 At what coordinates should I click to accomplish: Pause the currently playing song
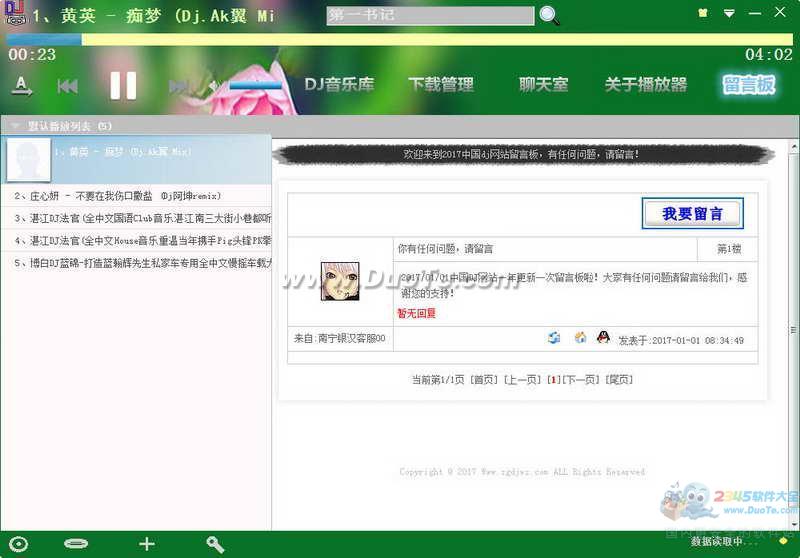pyautogui.click(x=123, y=86)
